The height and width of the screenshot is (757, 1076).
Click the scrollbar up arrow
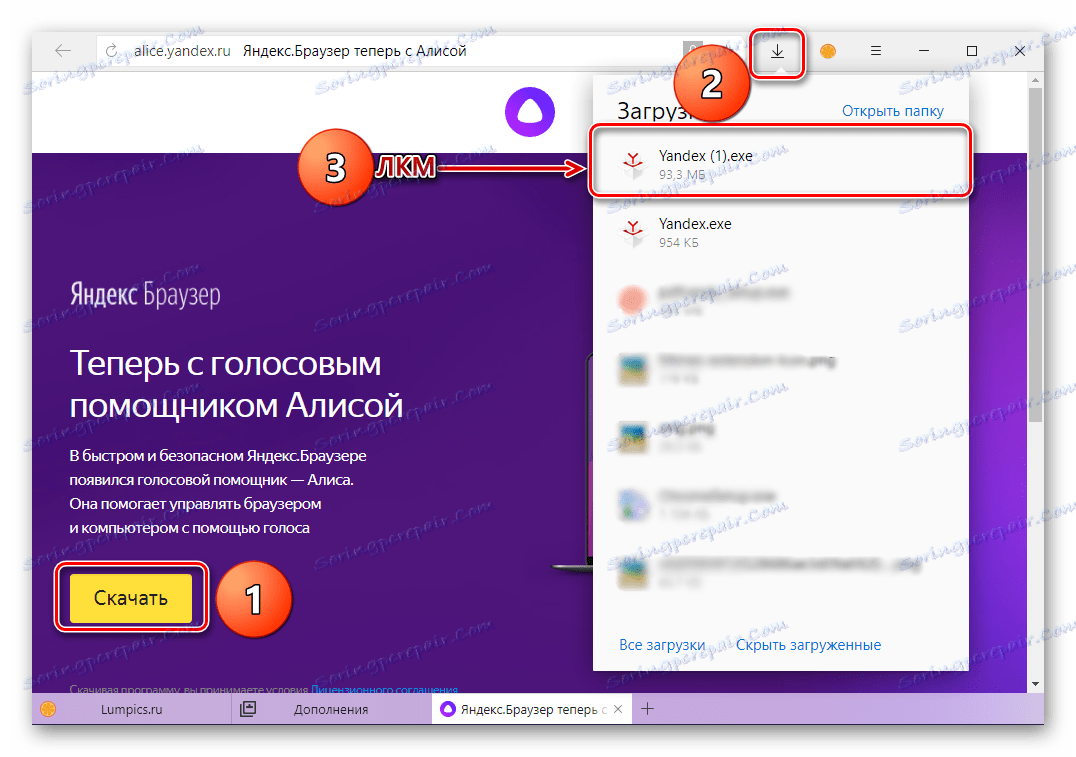[x=1035, y=81]
